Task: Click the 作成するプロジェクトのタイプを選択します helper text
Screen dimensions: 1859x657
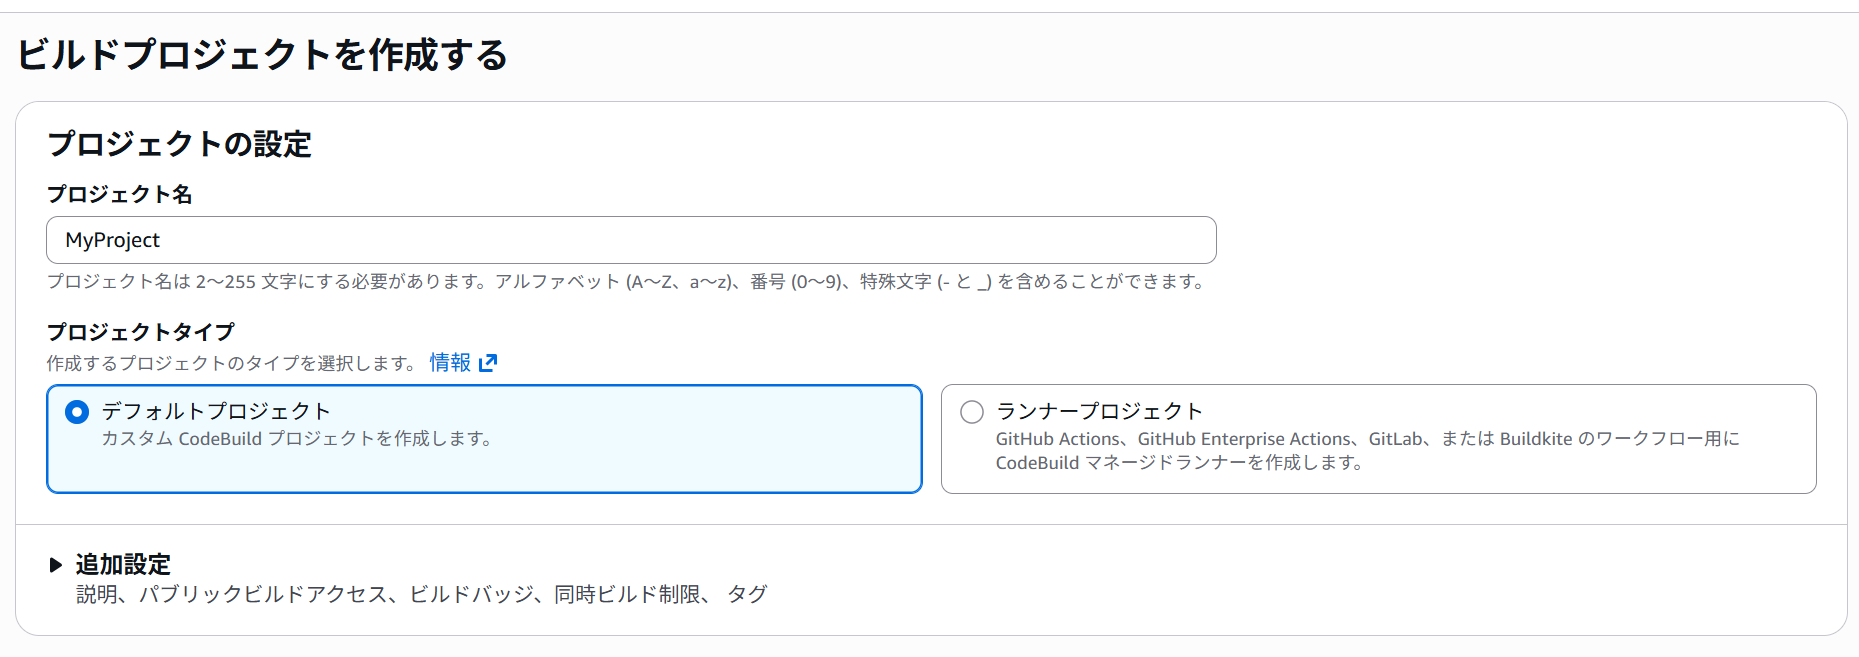Action: pyautogui.click(x=232, y=363)
